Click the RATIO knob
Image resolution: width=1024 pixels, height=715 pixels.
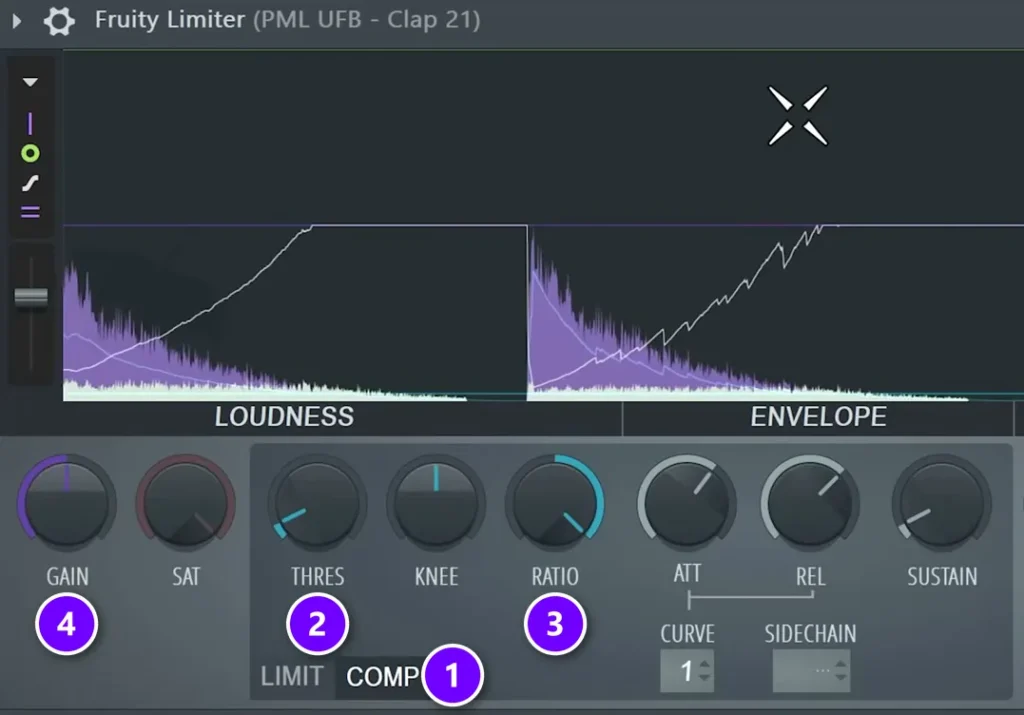pos(554,503)
